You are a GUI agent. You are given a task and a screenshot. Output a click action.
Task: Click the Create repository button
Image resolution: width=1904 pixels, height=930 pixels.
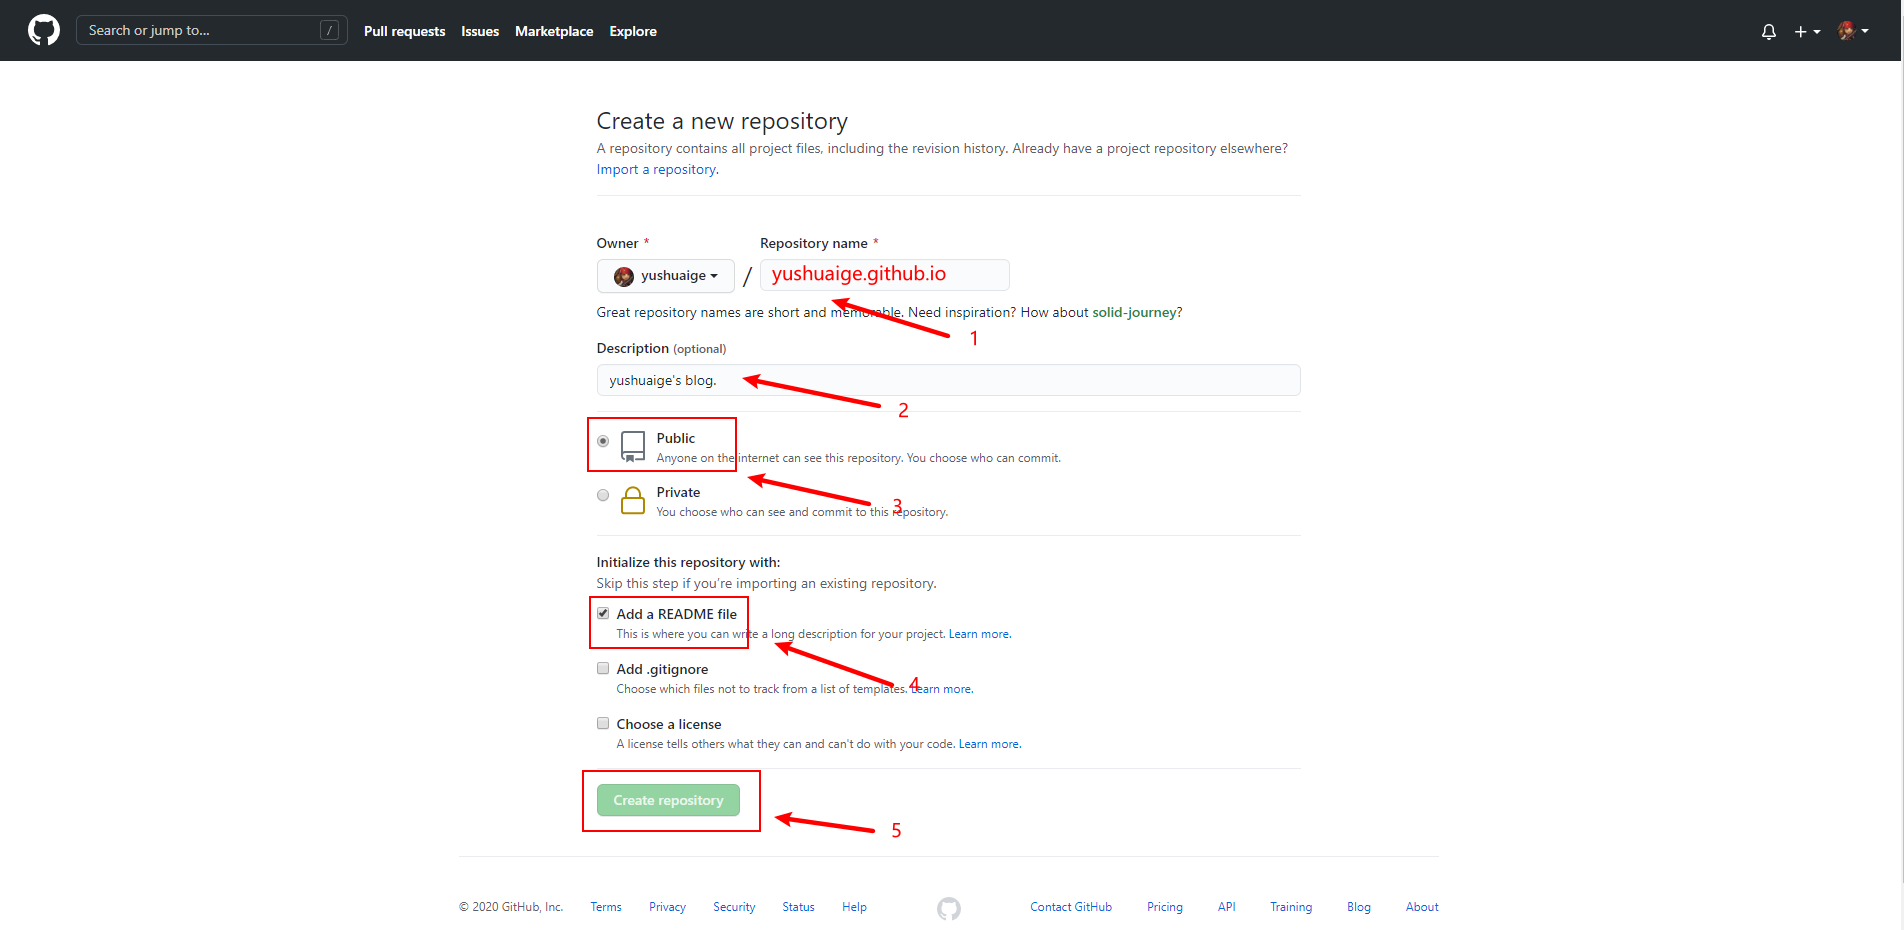coord(668,800)
